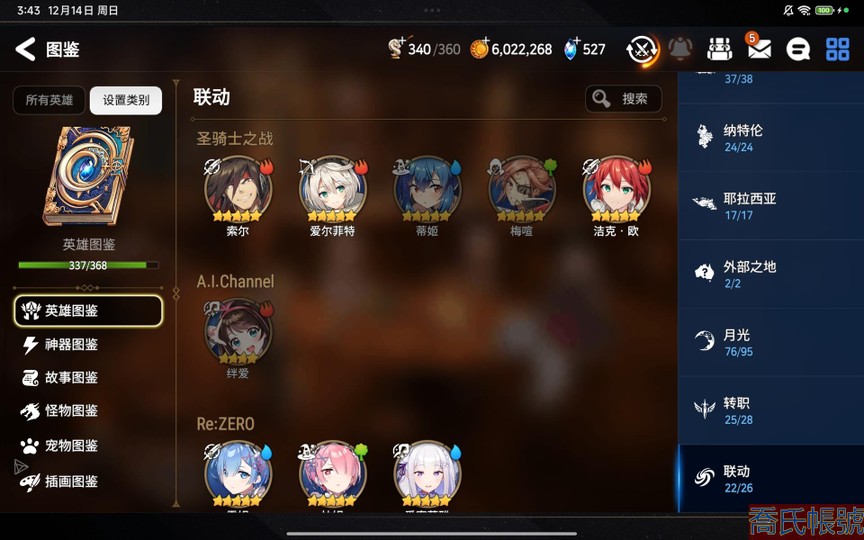
Task: Click the 337/368 hero collection progress bar
Action: 88,265
